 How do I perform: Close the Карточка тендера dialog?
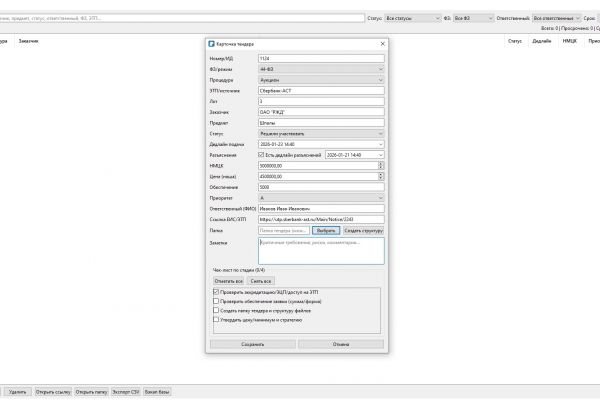click(x=382, y=44)
